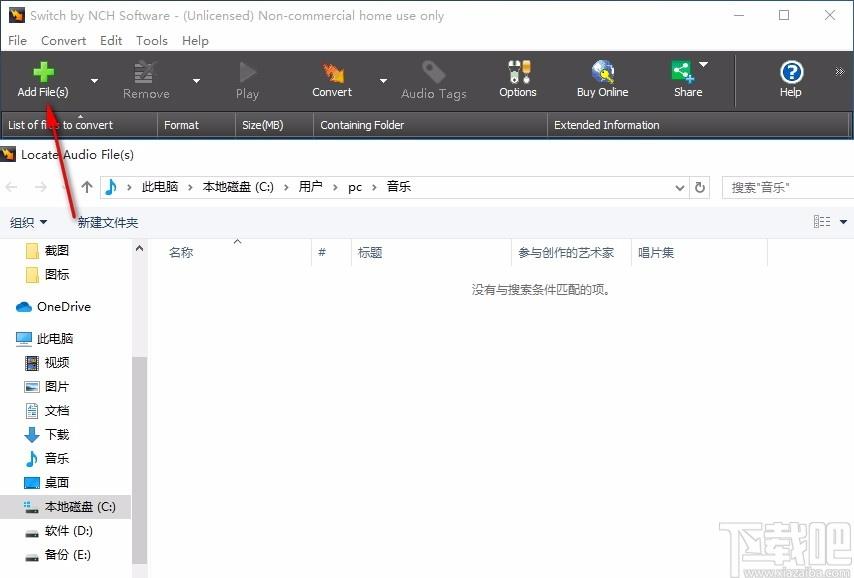This screenshot has height=578, width=854.
Task: Select 此电脑 in the navigation pane
Action: pyautogui.click(x=45, y=338)
